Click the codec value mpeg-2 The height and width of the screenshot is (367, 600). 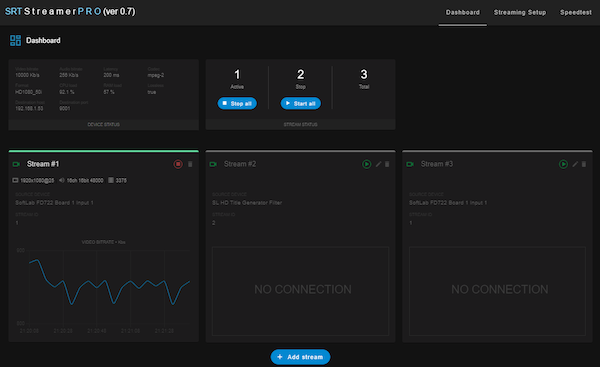point(156,75)
